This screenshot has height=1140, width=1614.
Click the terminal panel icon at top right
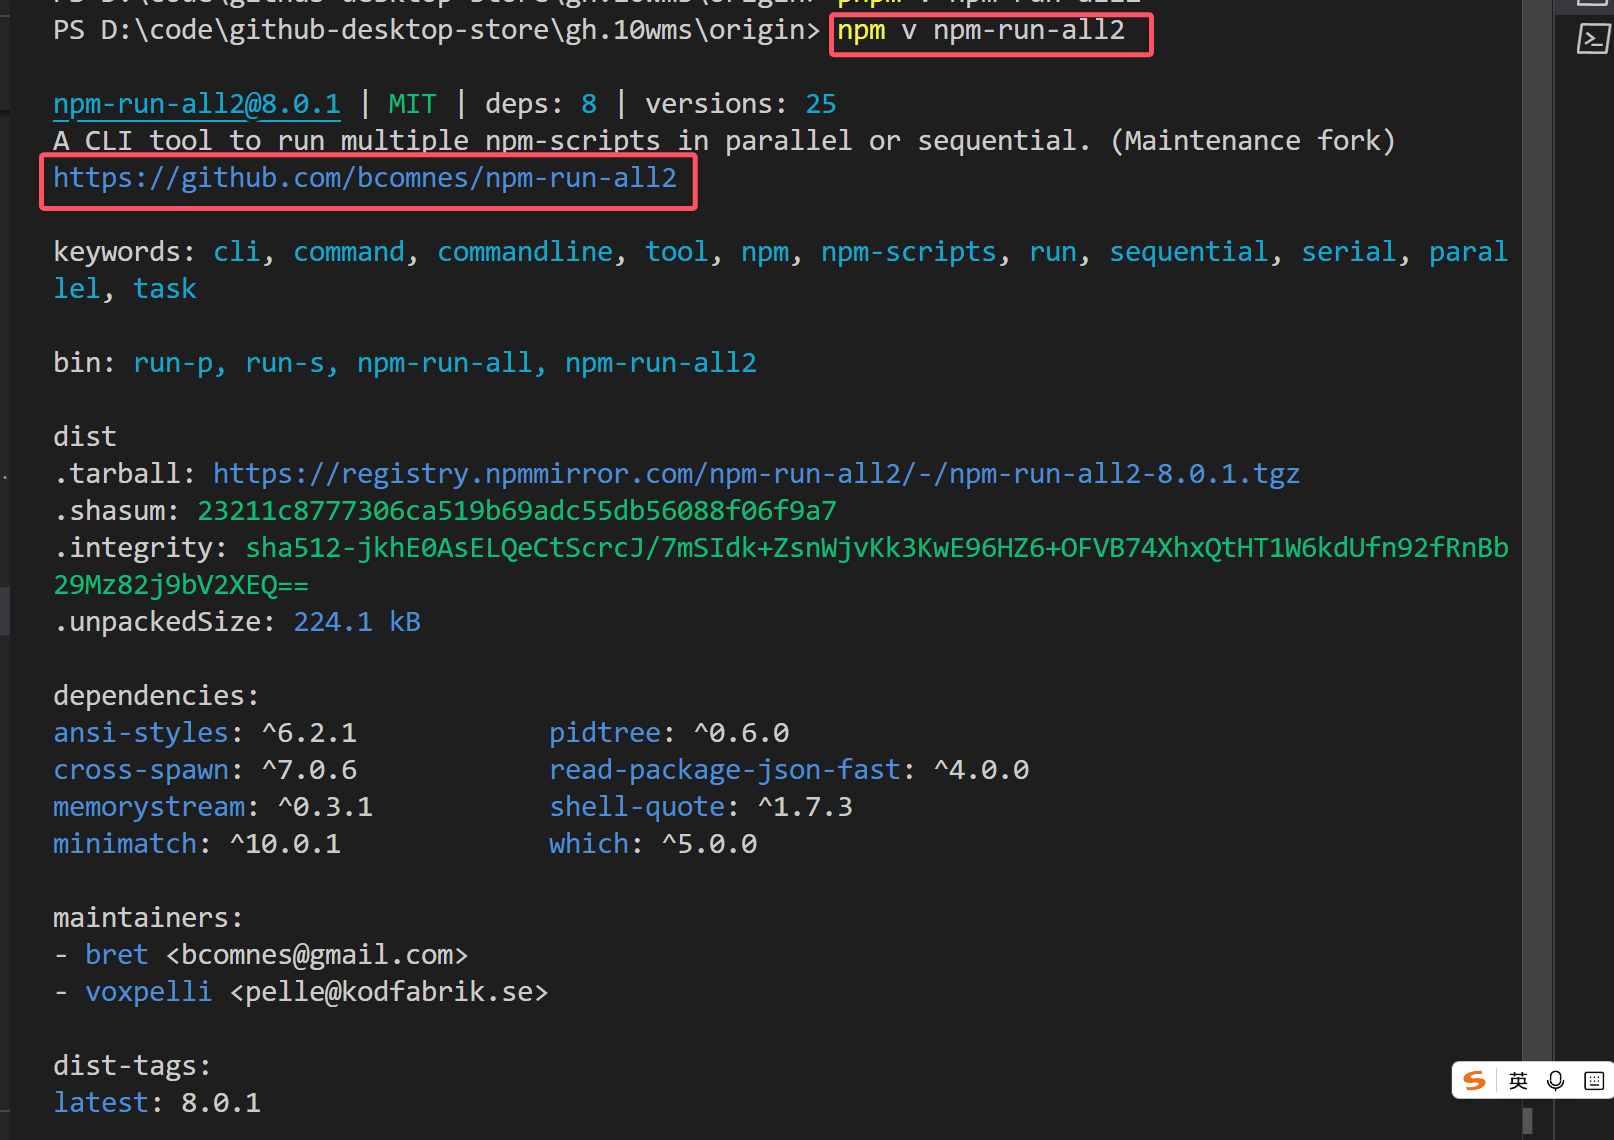[1592, 39]
